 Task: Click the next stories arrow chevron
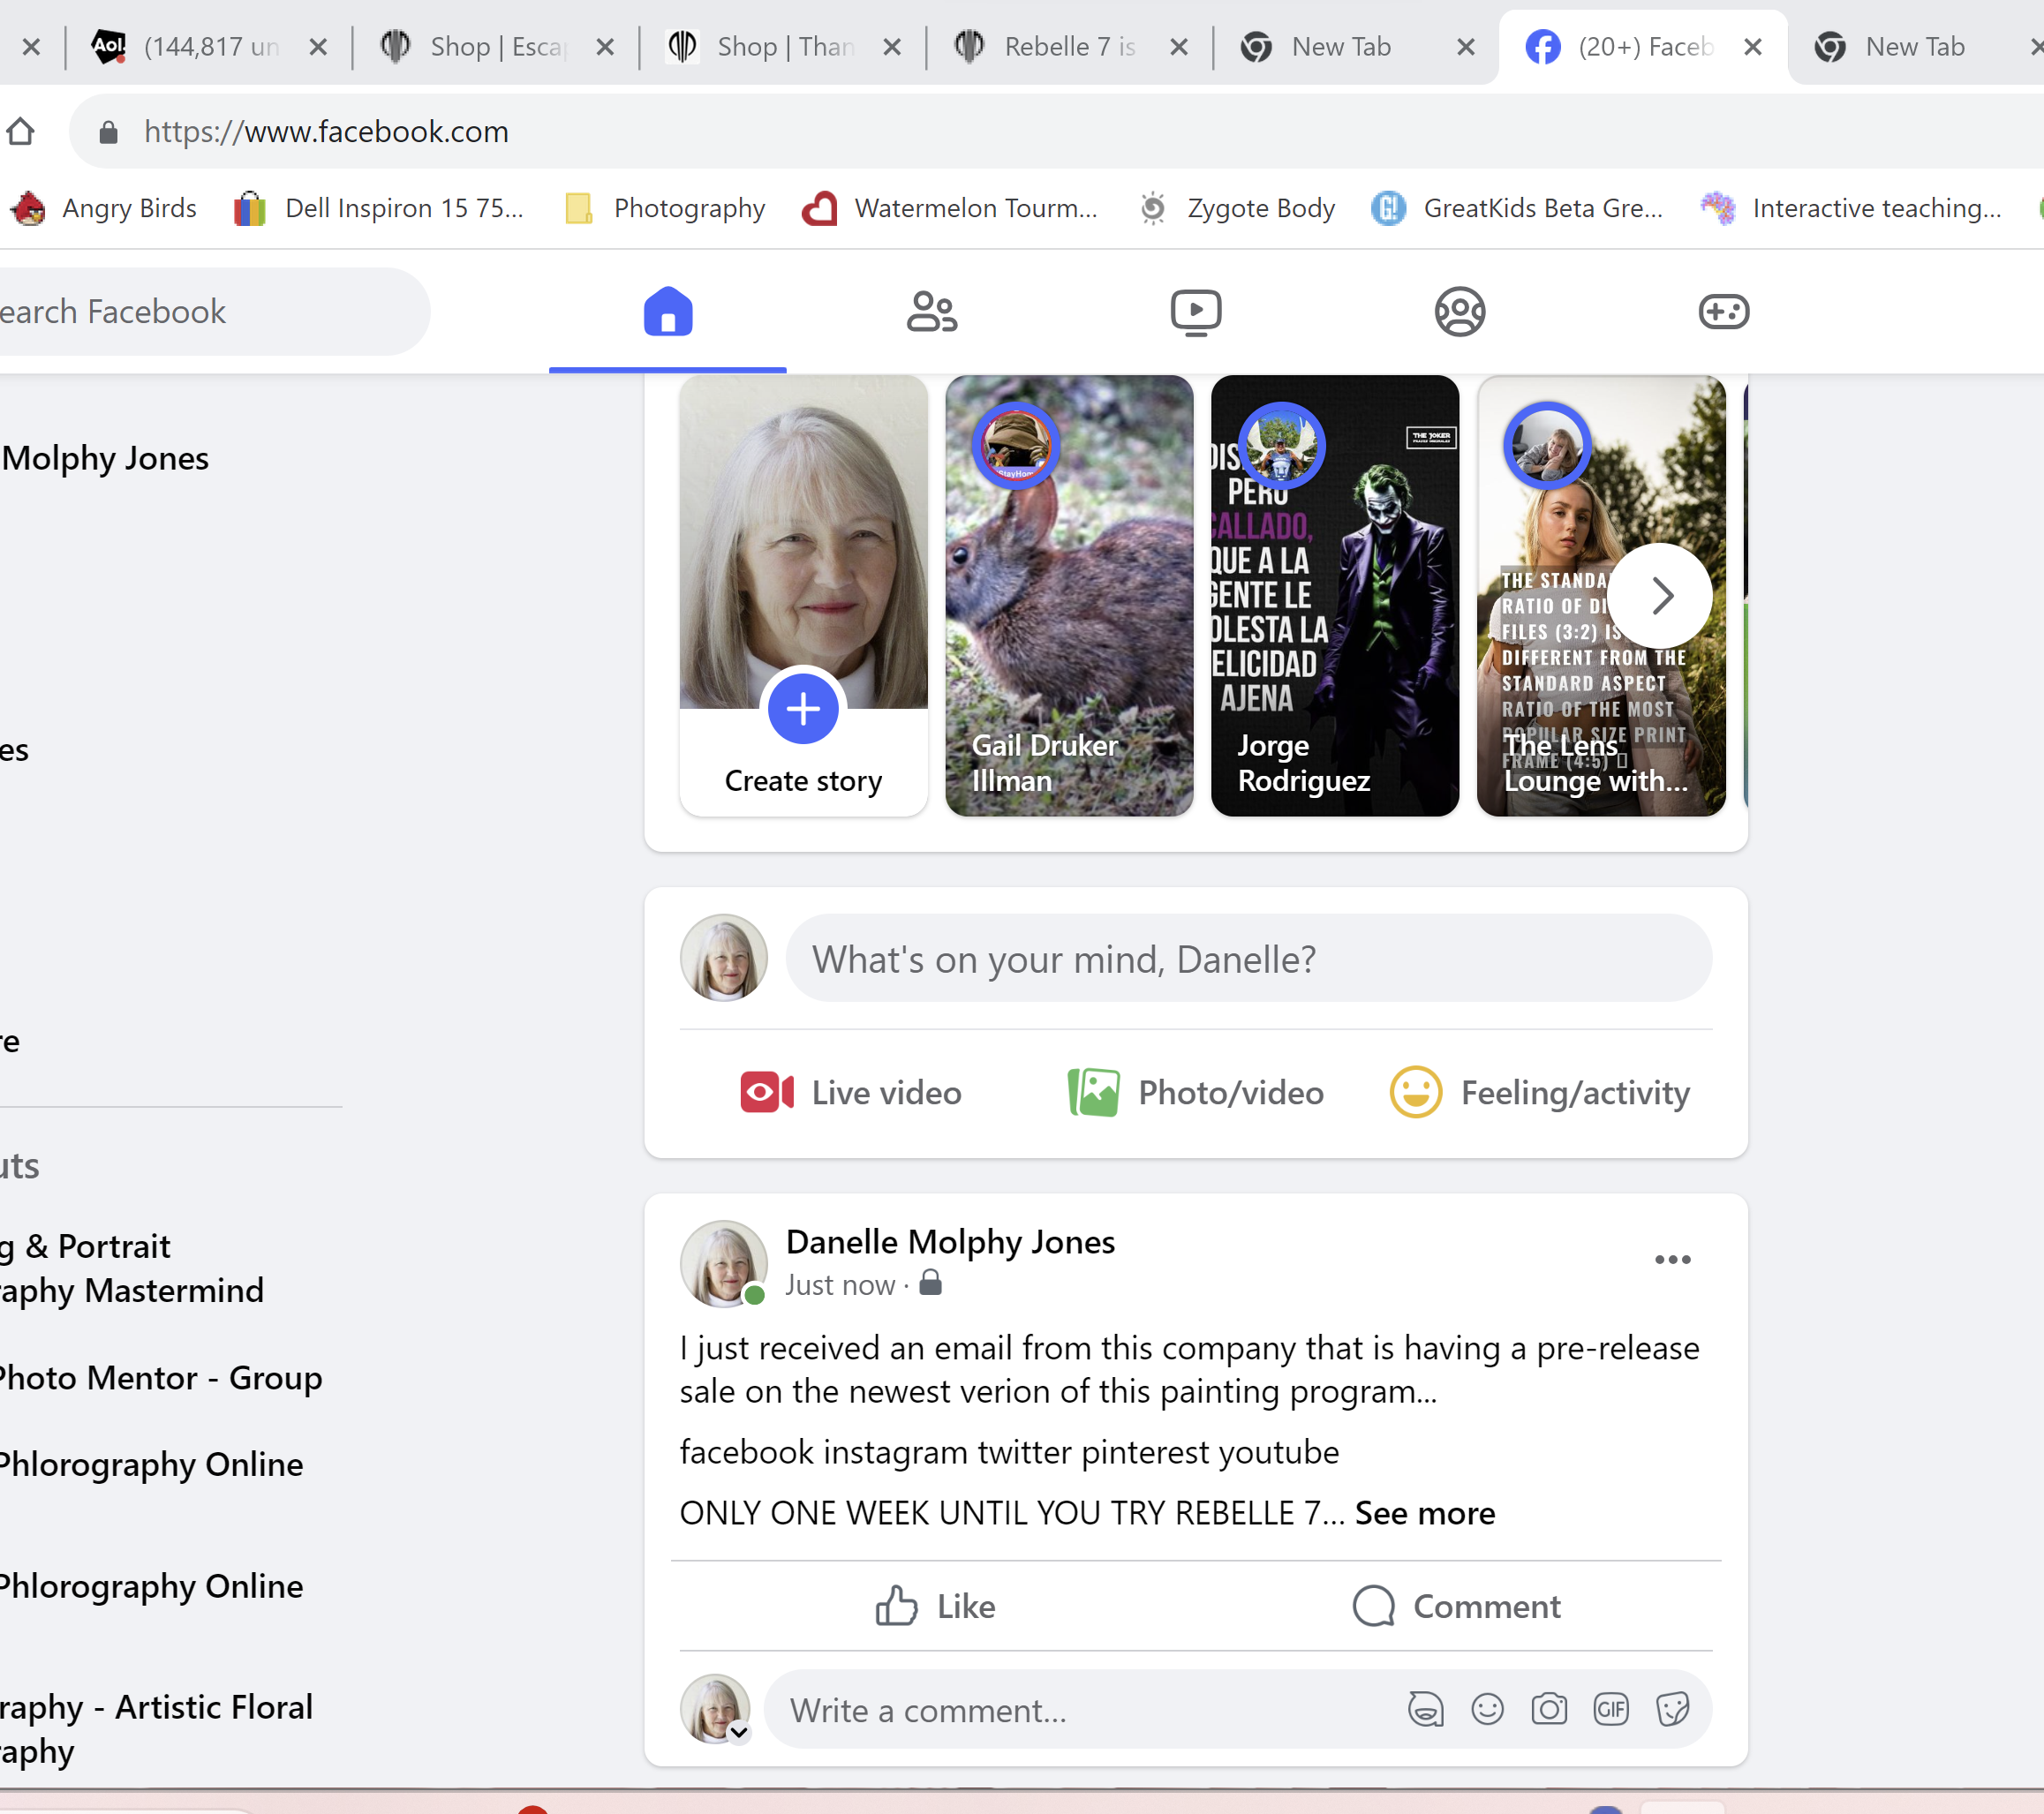click(1661, 596)
